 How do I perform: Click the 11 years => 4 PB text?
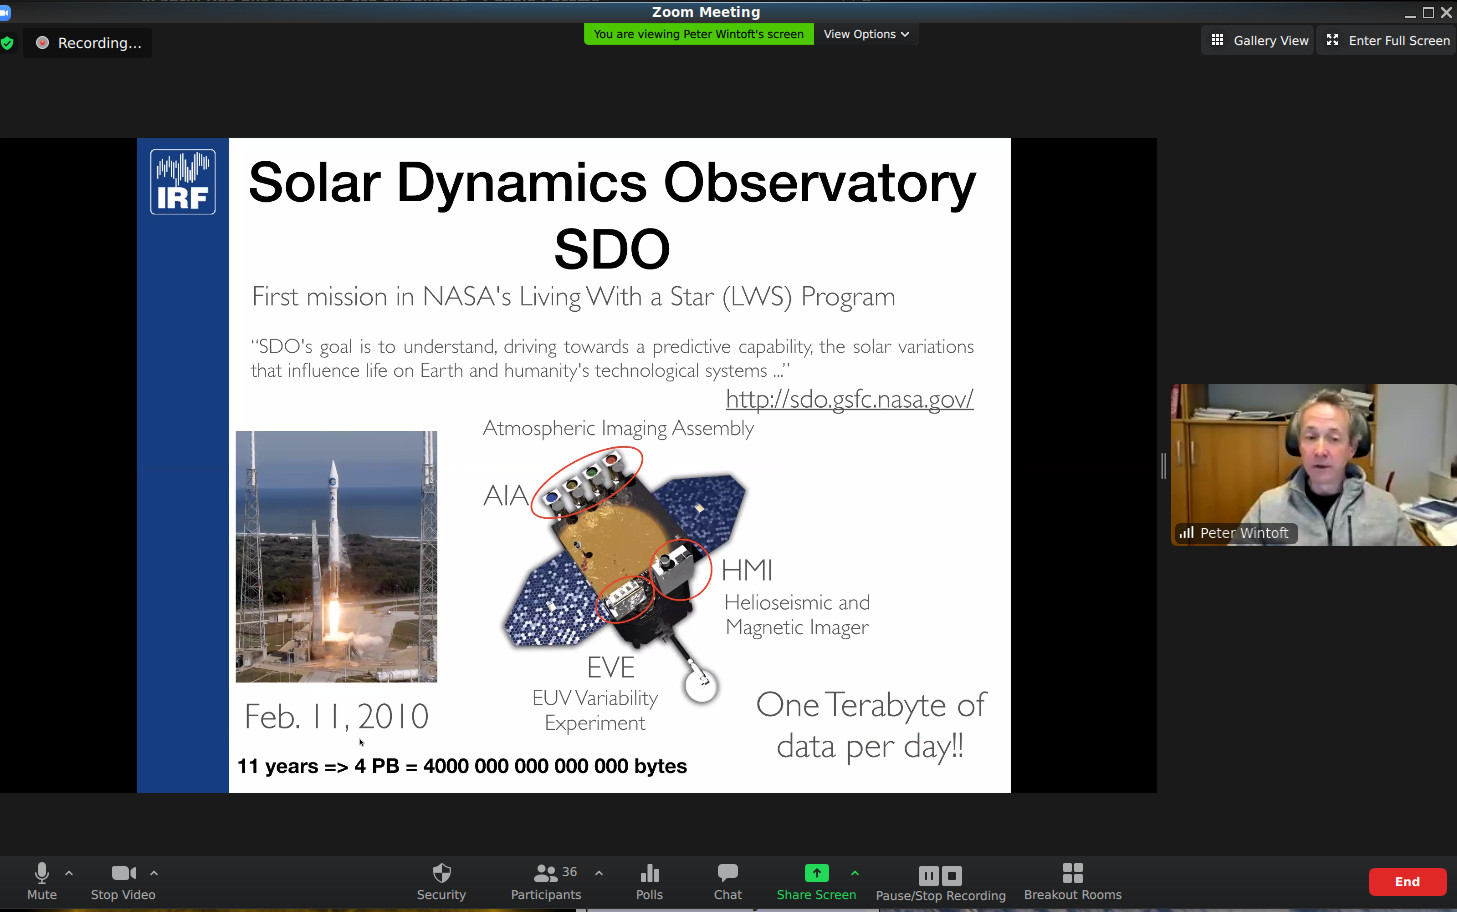point(462,766)
